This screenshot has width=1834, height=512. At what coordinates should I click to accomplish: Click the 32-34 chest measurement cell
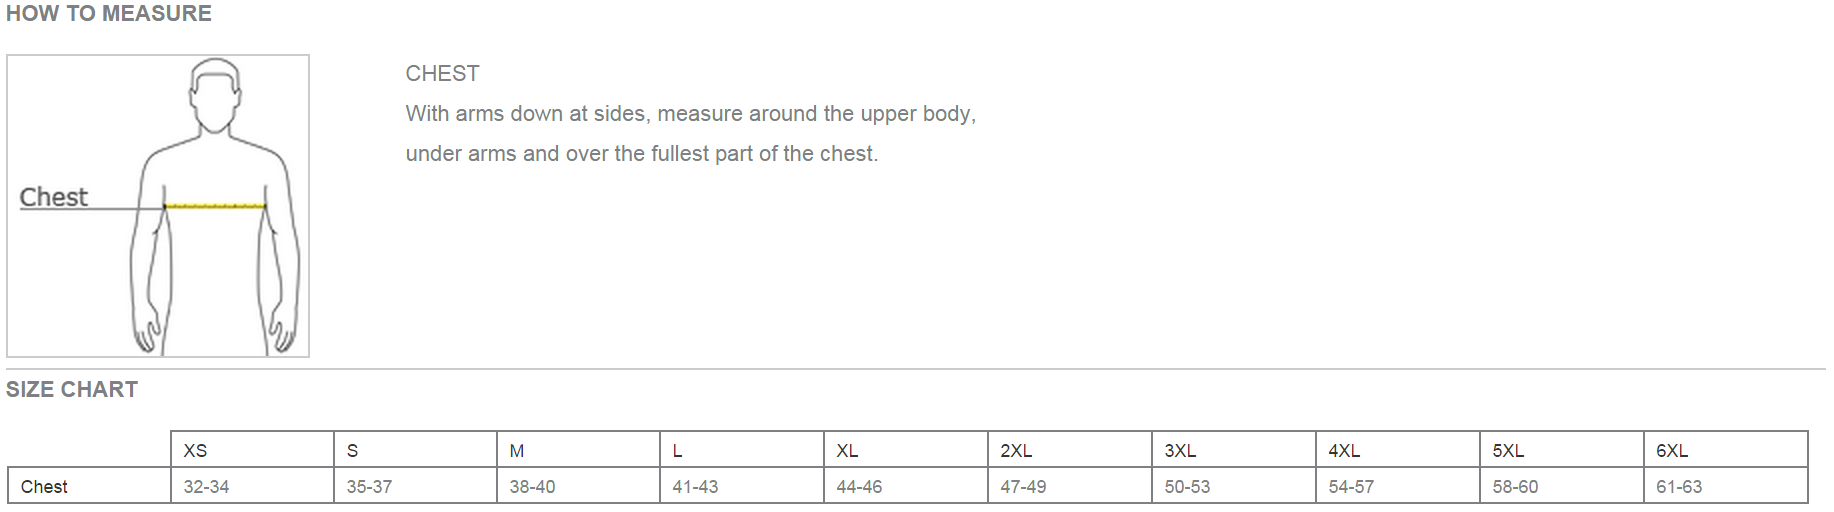click(x=206, y=487)
